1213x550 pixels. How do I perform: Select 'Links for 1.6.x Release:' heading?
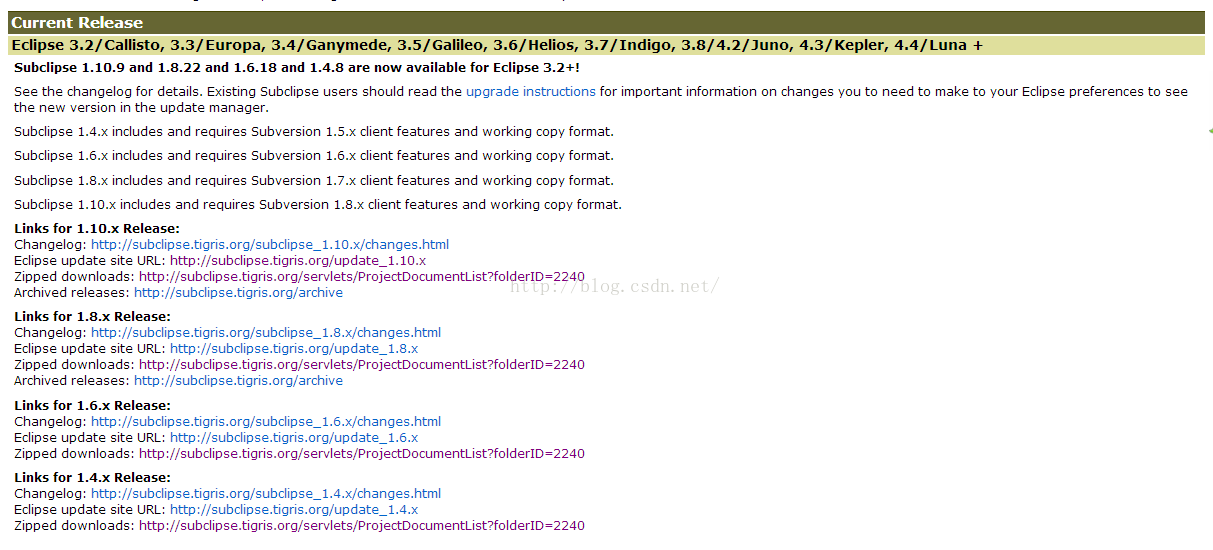coord(93,406)
